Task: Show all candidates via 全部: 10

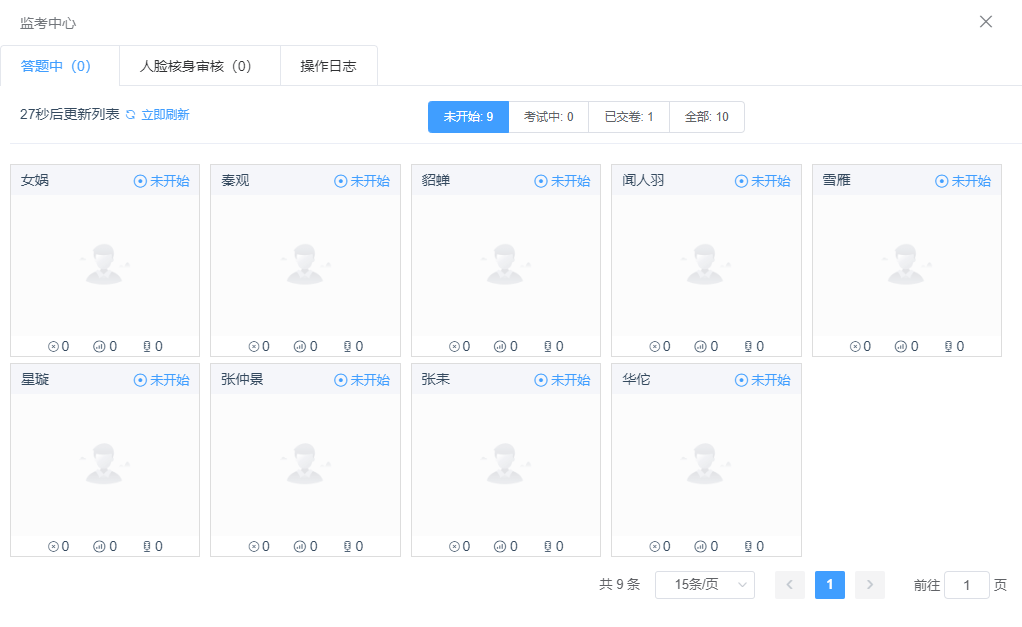Action: 706,117
